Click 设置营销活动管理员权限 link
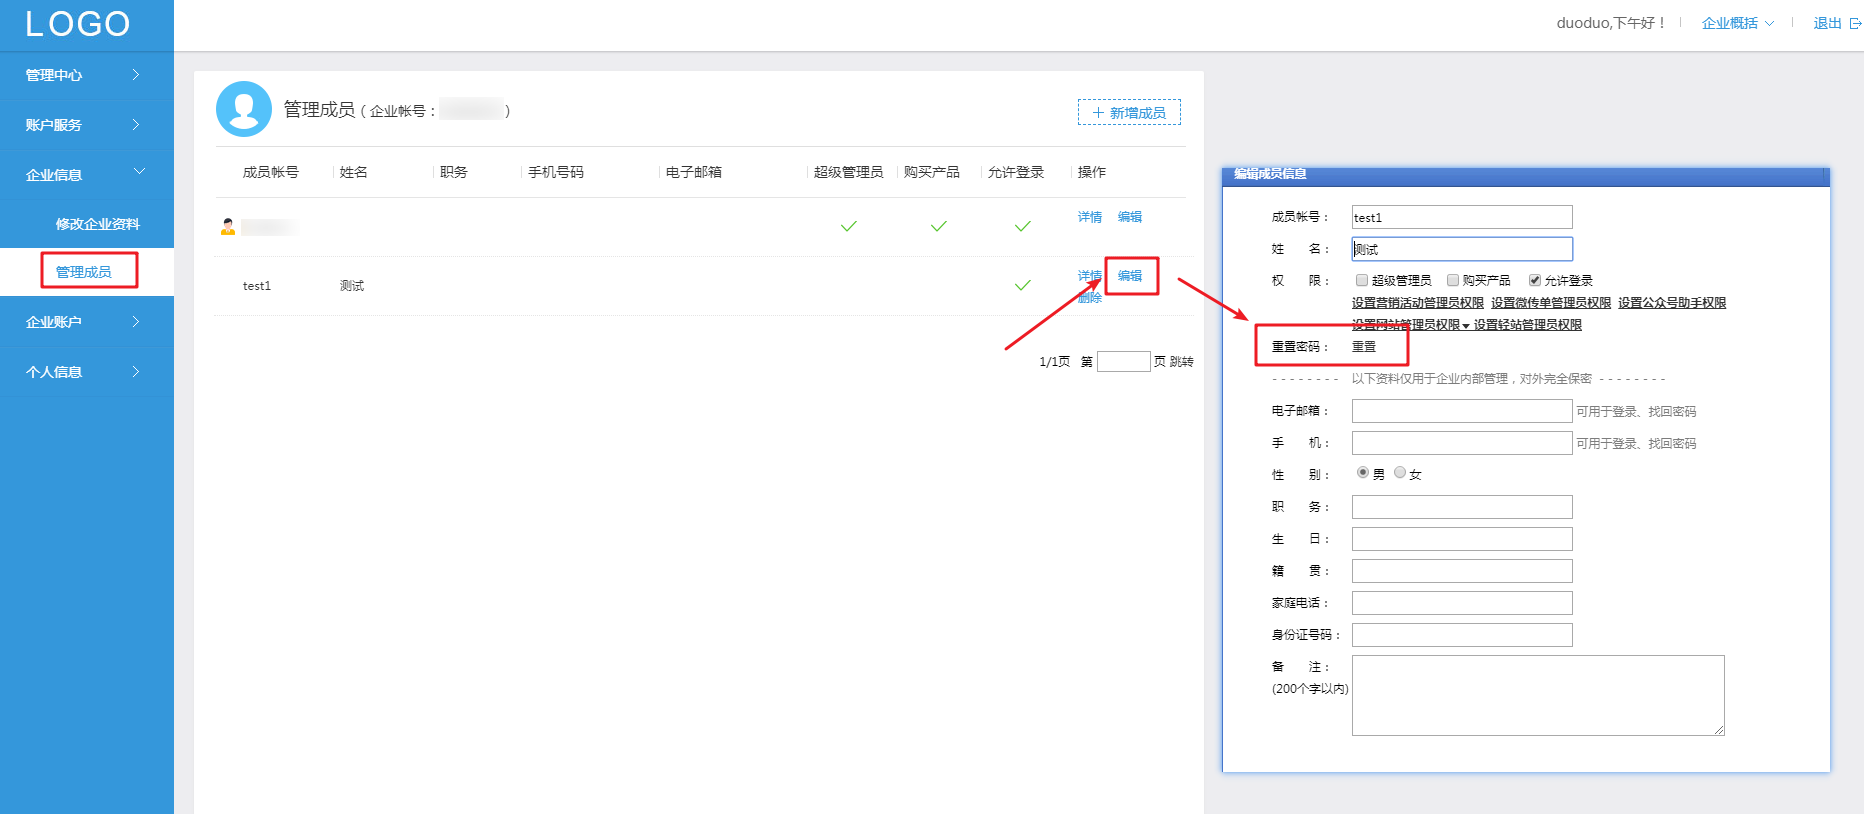 1418,303
